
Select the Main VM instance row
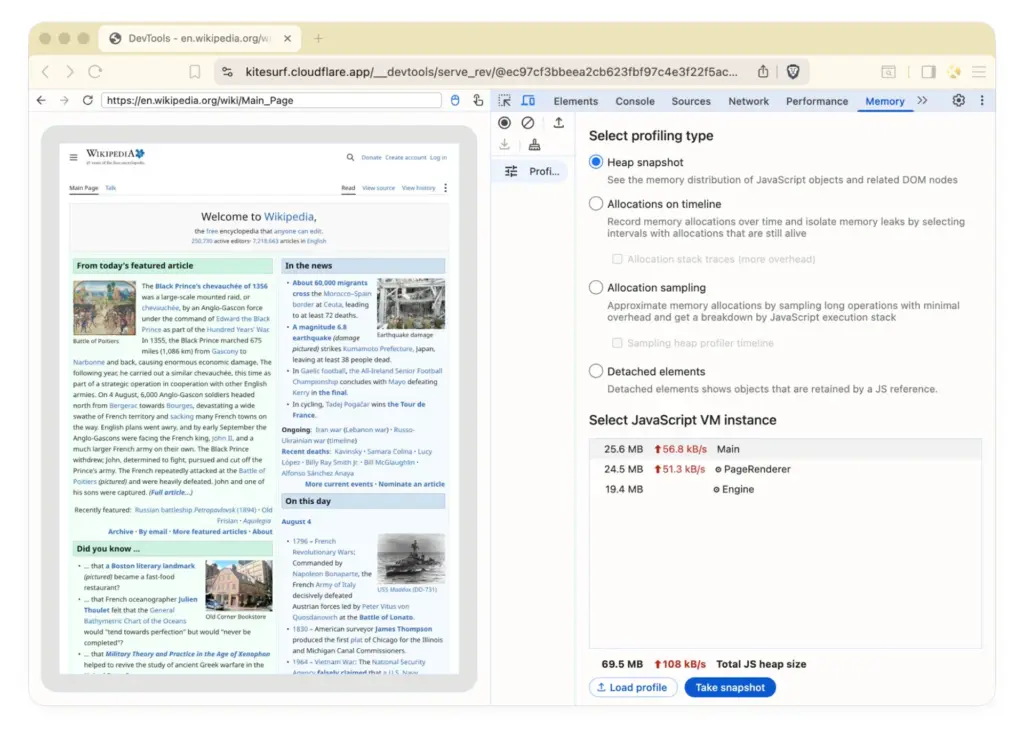(x=785, y=449)
